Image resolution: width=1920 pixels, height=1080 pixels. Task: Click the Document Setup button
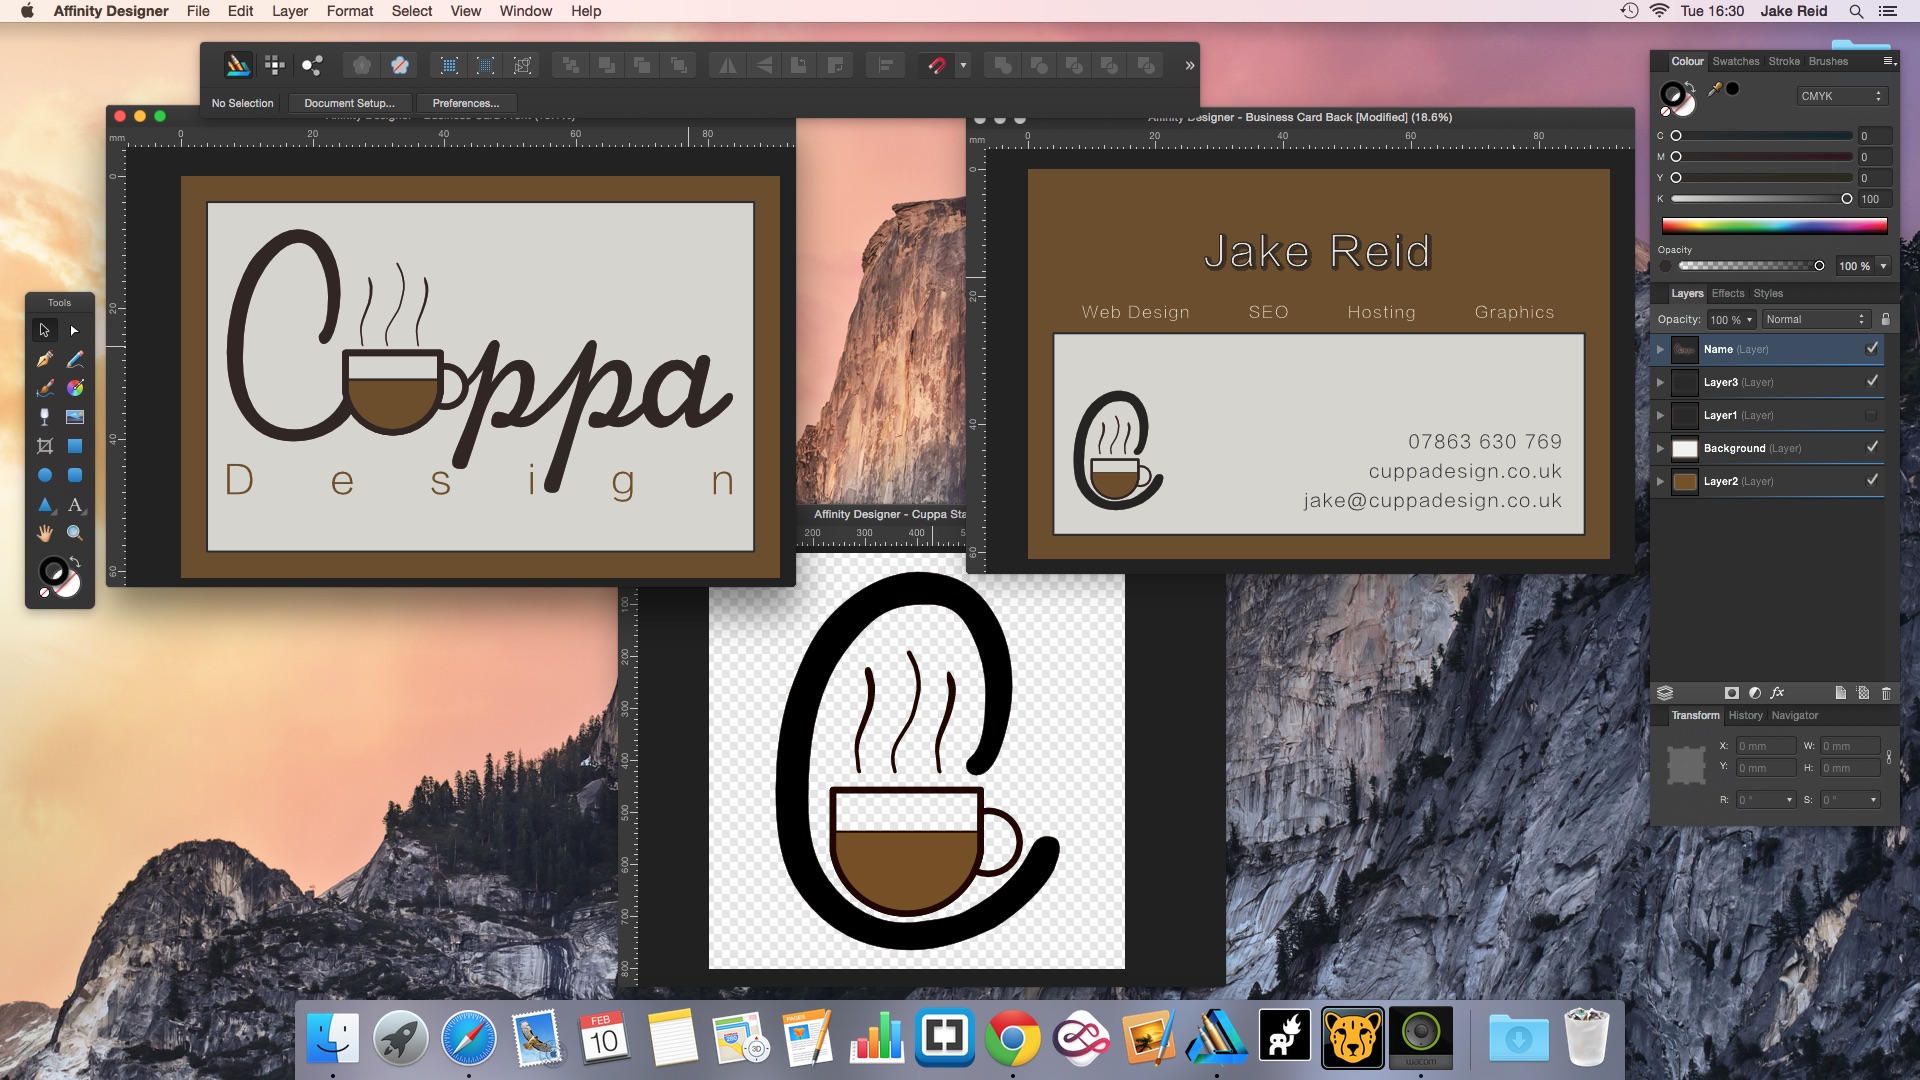point(349,103)
